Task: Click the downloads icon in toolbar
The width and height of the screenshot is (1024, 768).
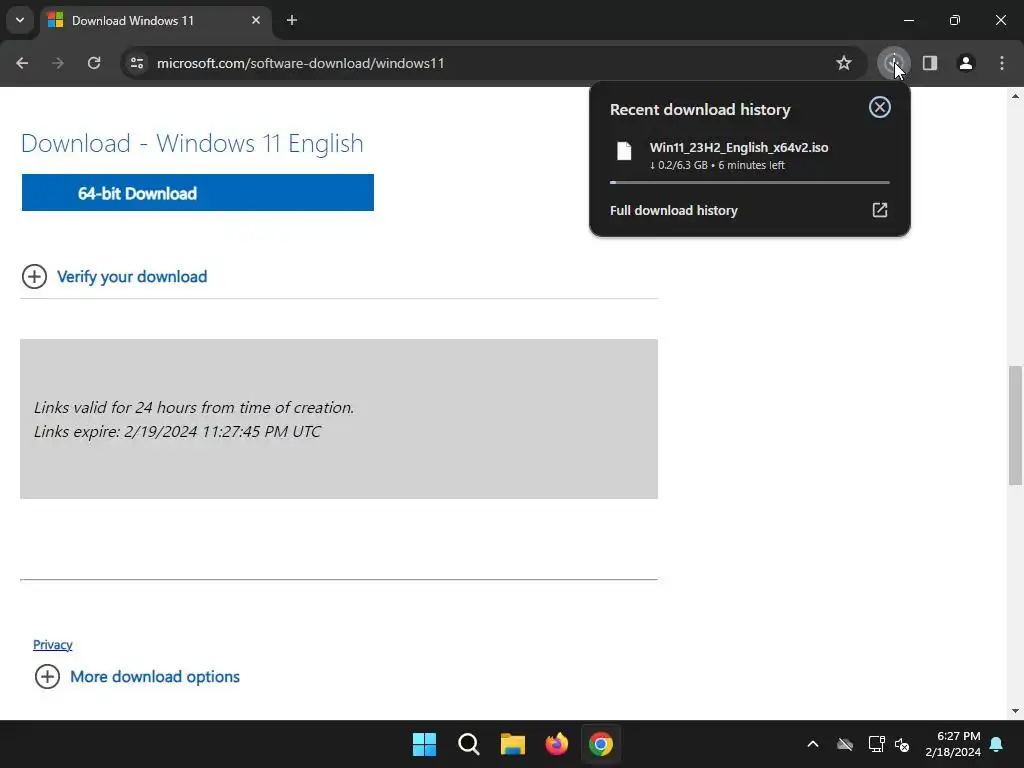Action: [x=893, y=63]
